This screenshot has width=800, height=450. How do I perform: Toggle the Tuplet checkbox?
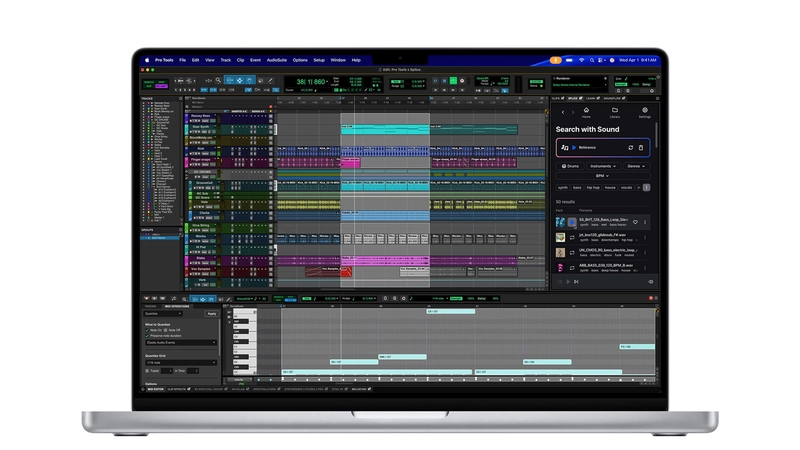(x=147, y=371)
